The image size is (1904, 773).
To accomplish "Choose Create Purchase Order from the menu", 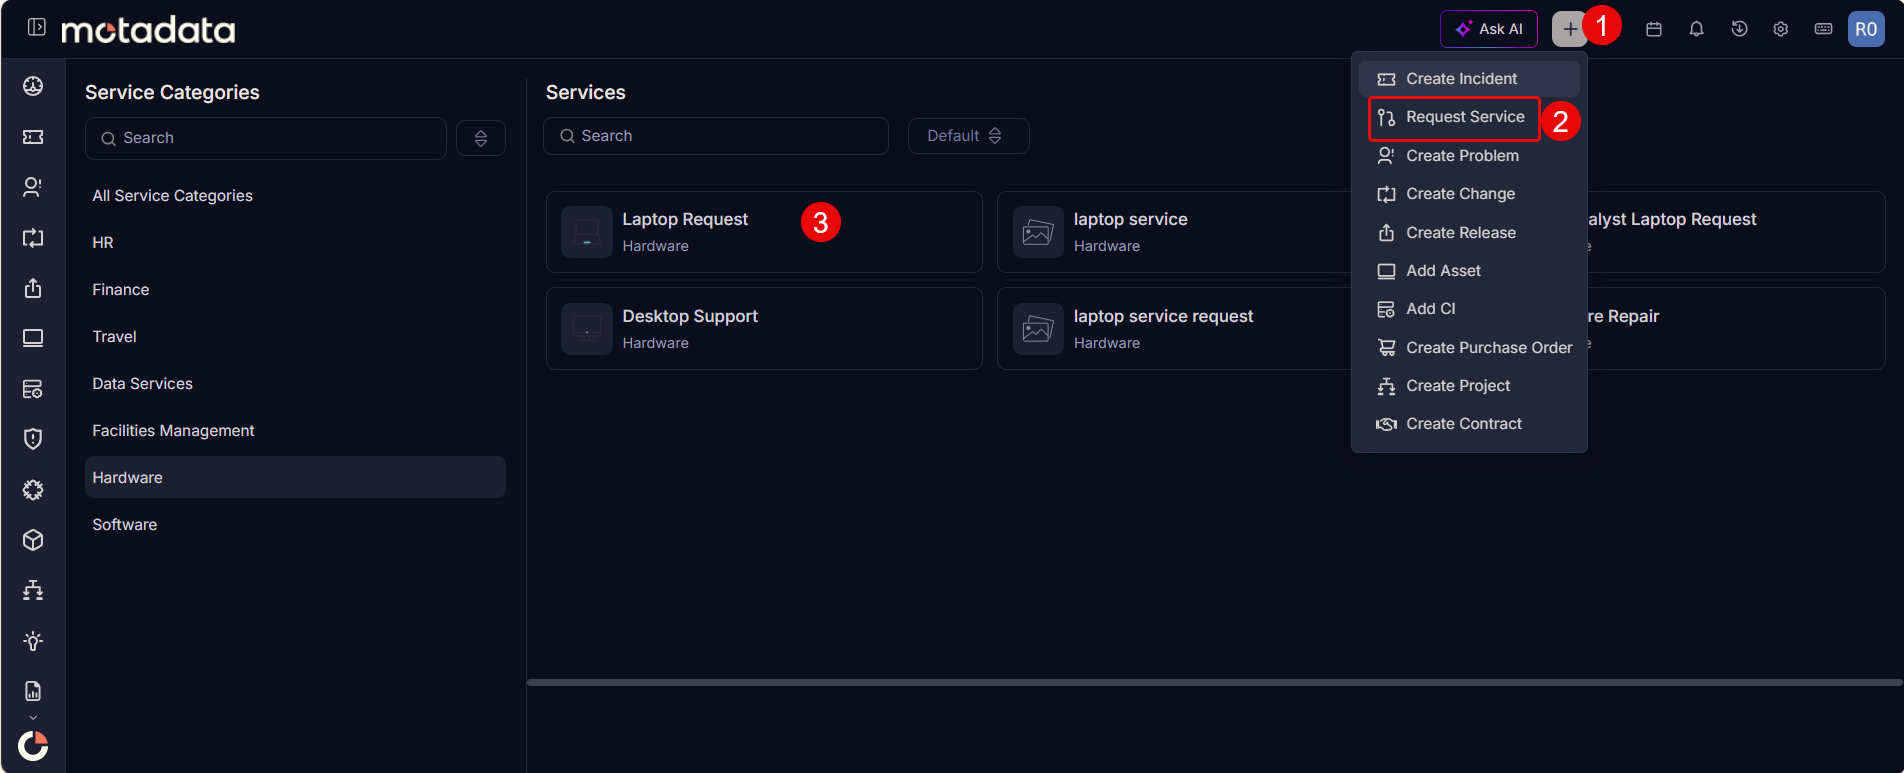I will (x=1469, y=348).
